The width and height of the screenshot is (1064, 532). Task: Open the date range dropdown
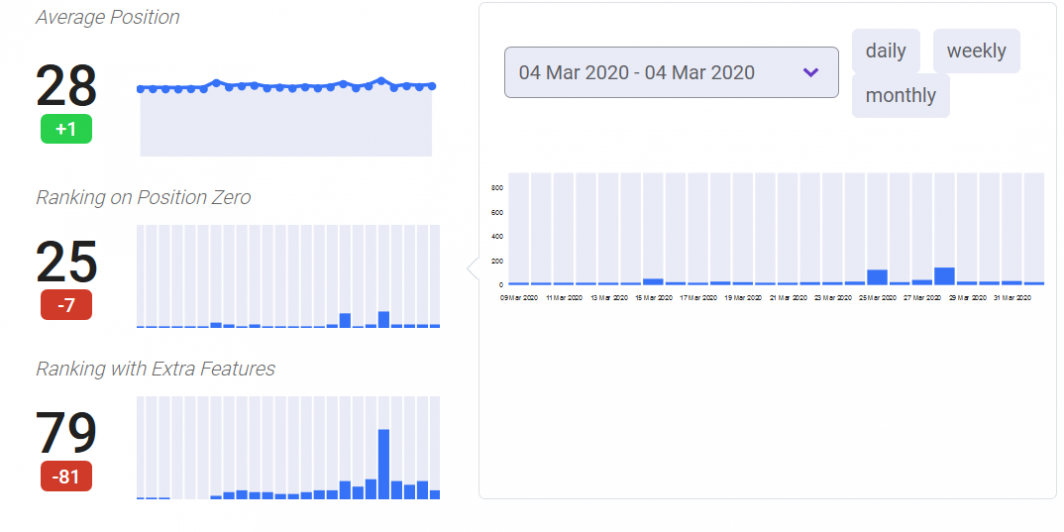pos(671,72)
